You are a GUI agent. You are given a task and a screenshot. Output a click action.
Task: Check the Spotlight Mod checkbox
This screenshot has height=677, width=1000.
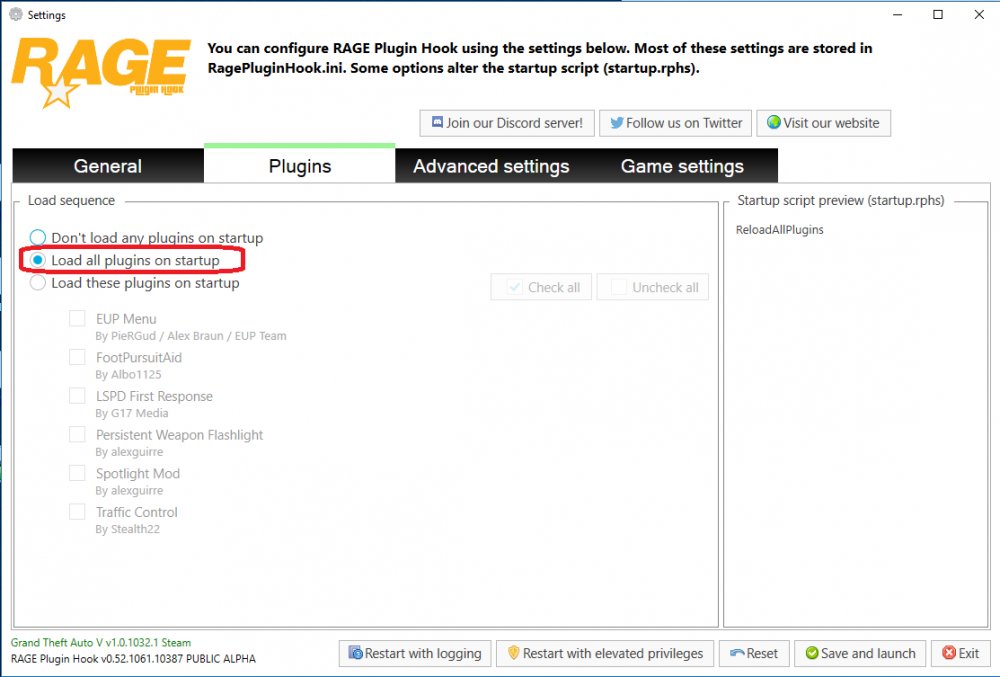pos(77,473)
